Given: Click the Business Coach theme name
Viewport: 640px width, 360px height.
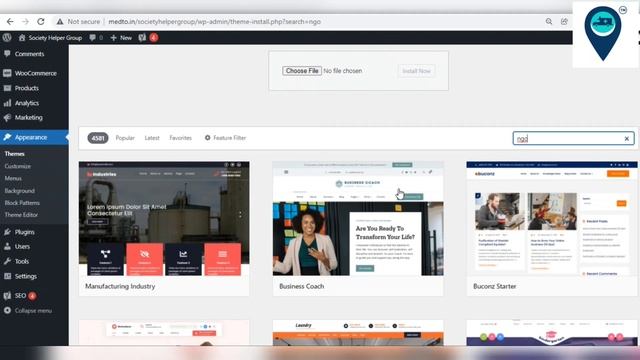Looking at the screenshot, I should 302,286.
